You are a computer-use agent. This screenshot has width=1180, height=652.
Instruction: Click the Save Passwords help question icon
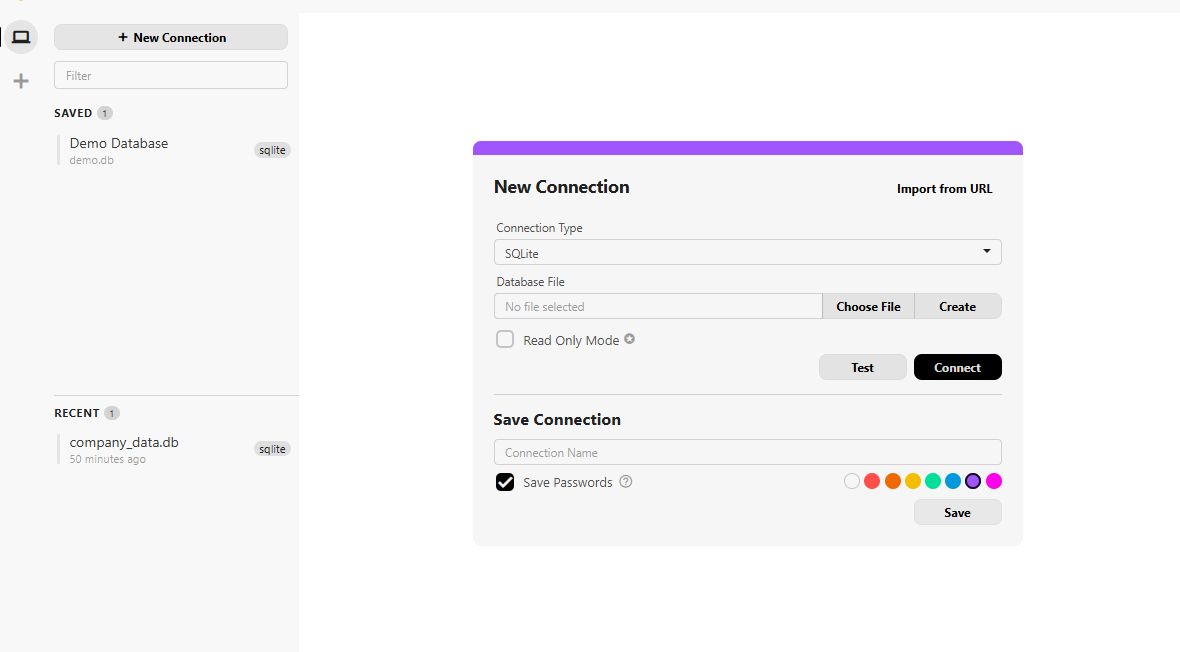point(626,482)
